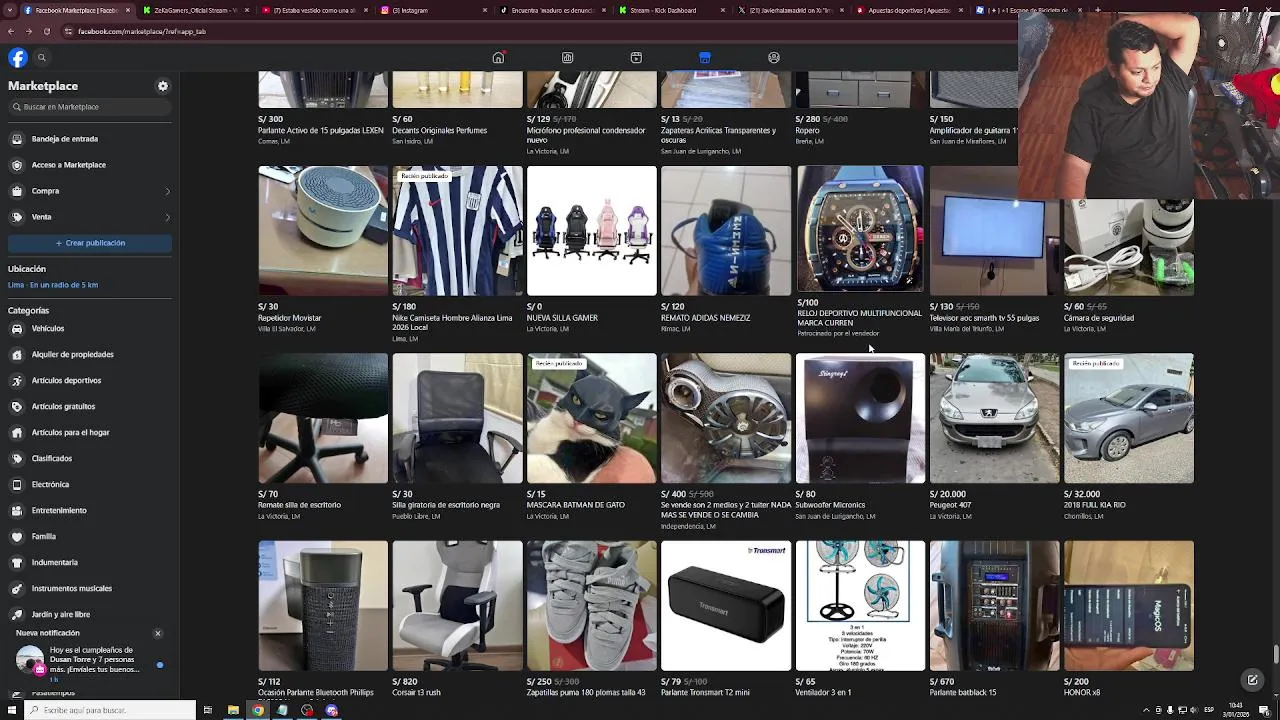Open the Facebook home icon in top navigation

[x=498, y=57]
